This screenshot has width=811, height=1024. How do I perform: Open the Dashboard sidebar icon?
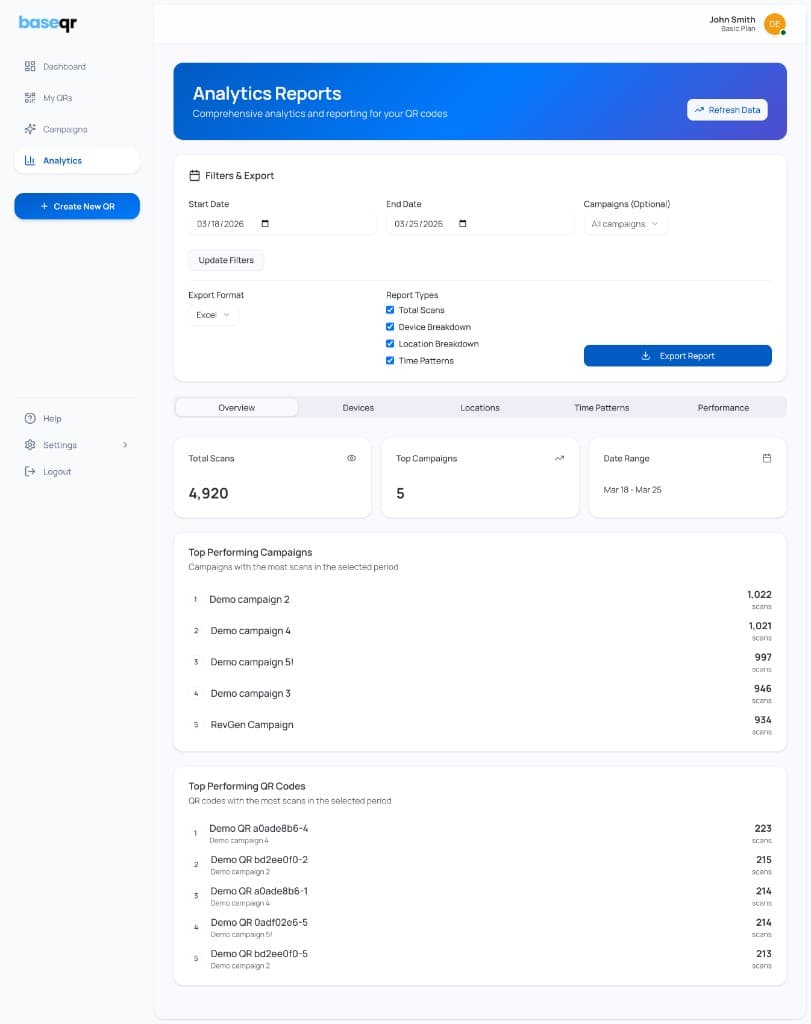(30, 66)
